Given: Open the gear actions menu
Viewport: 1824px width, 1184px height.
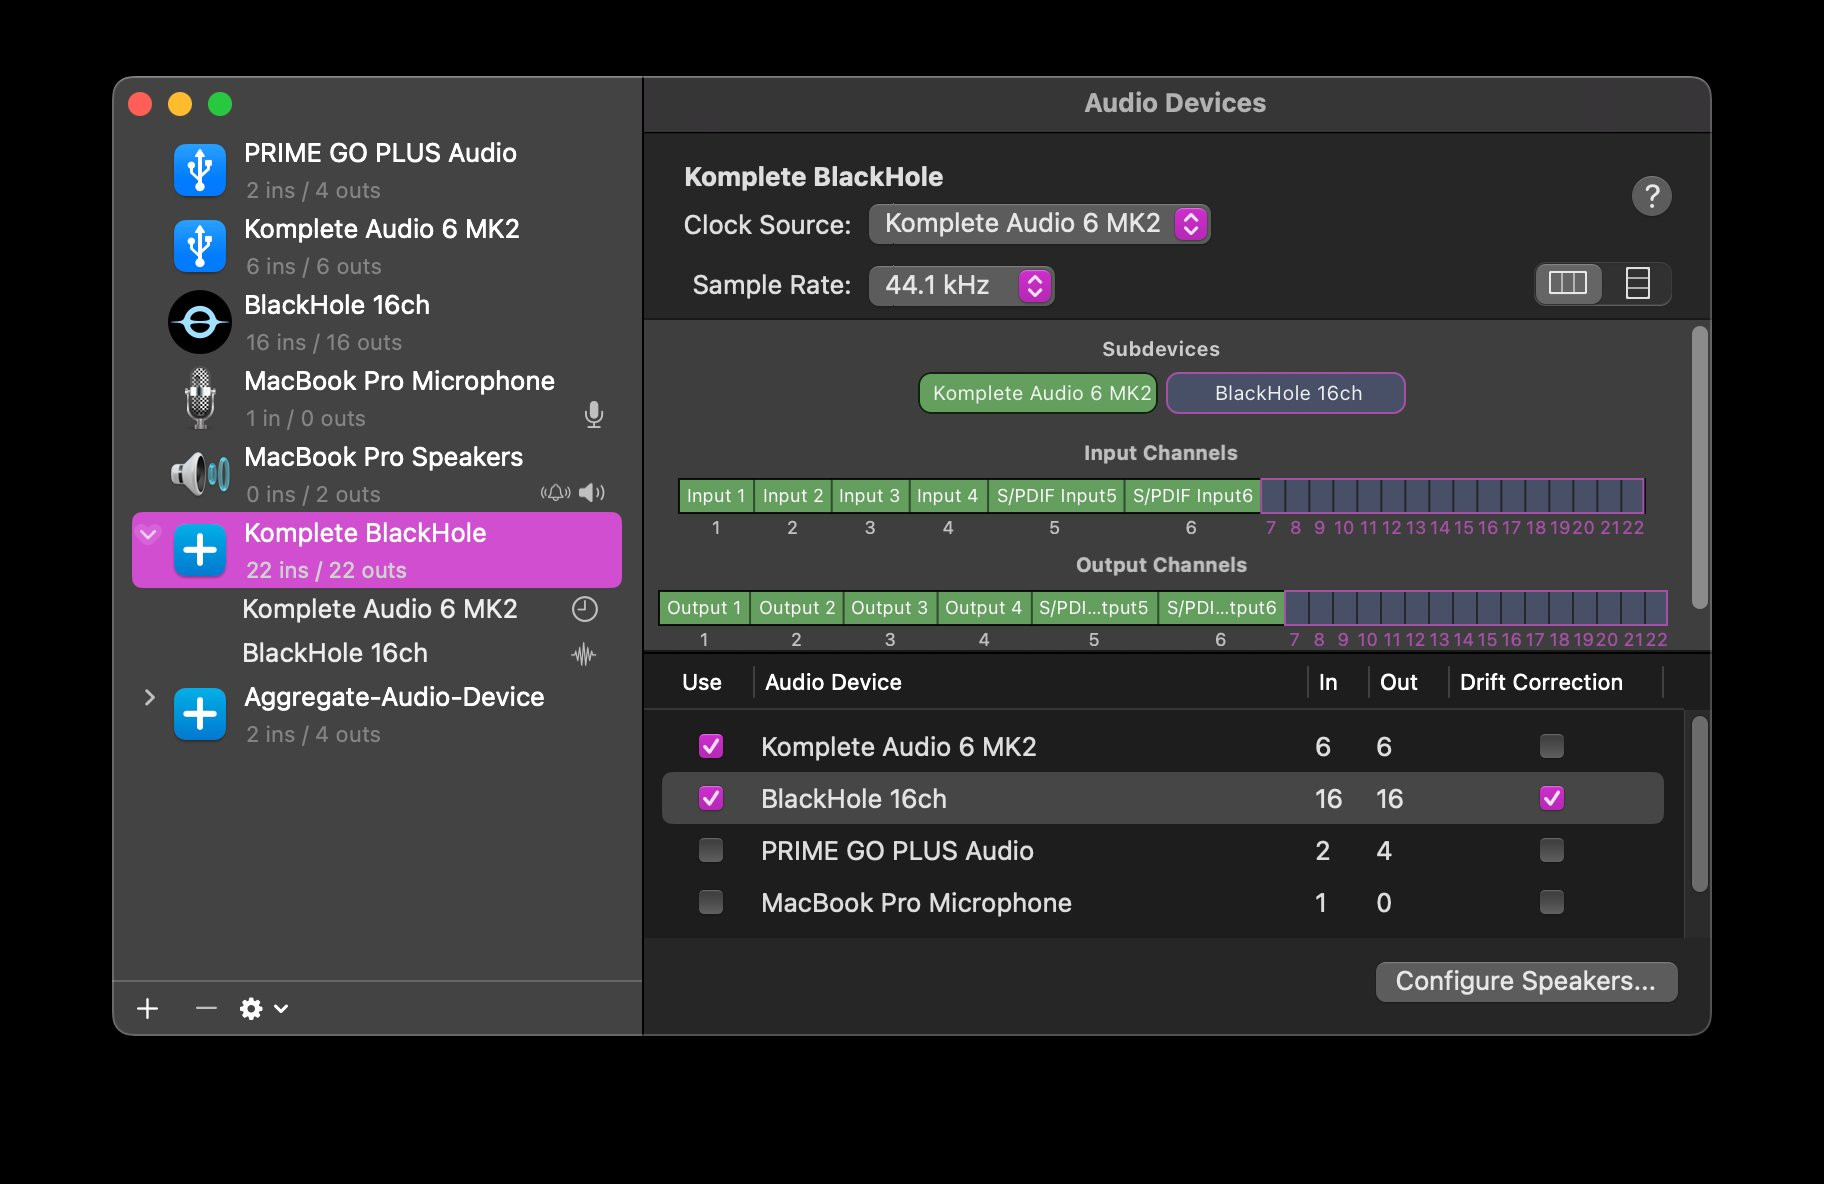Looking at the screenshot, I should tap(263, 1008).
